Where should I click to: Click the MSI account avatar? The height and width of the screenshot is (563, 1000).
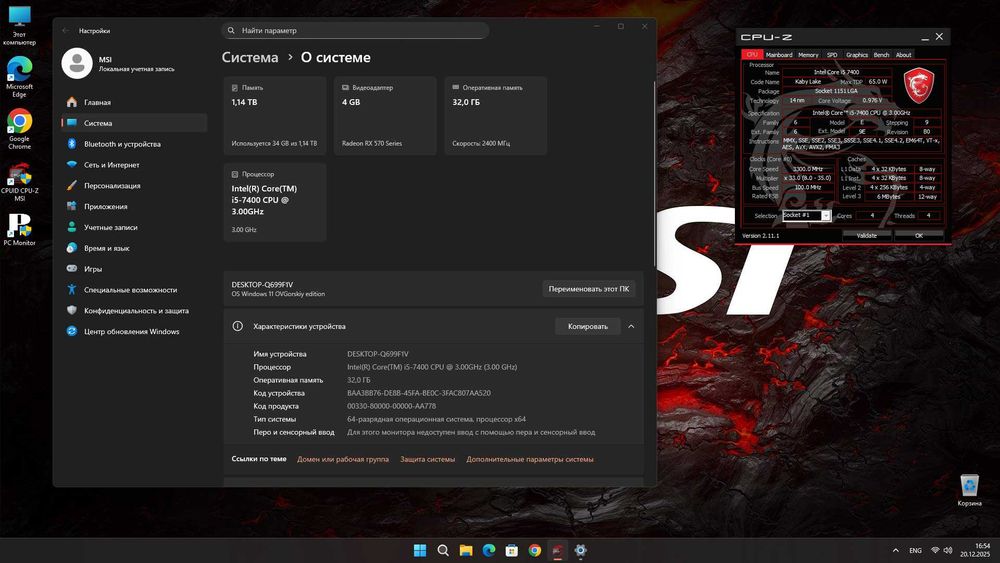(77, 63)
